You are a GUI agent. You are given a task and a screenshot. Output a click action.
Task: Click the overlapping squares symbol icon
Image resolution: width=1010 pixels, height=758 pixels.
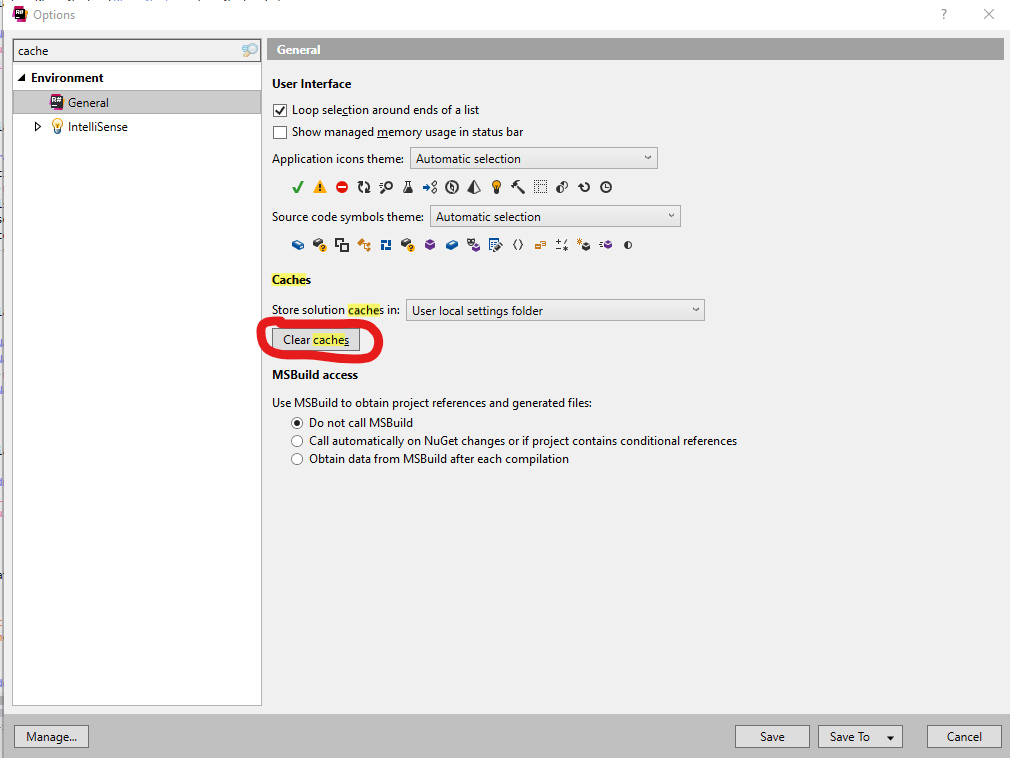[342, 245]
